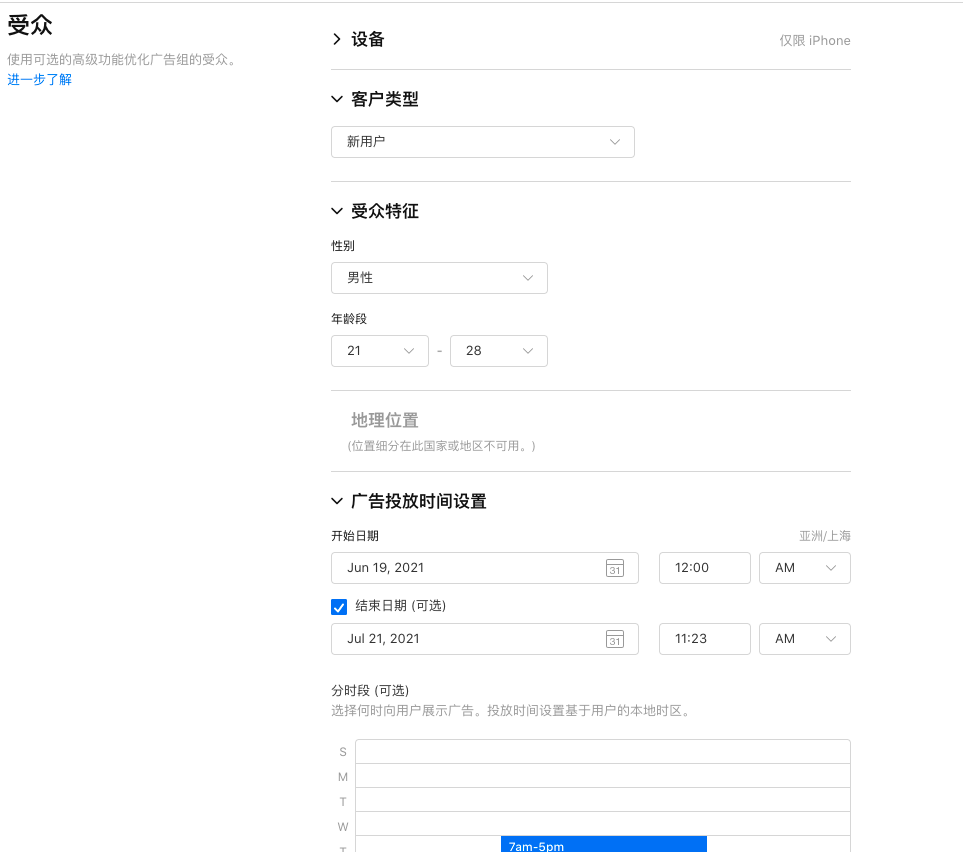963x852 pixels.
Task: Expand the 设备 section chevron
Action: coord(337,39)
